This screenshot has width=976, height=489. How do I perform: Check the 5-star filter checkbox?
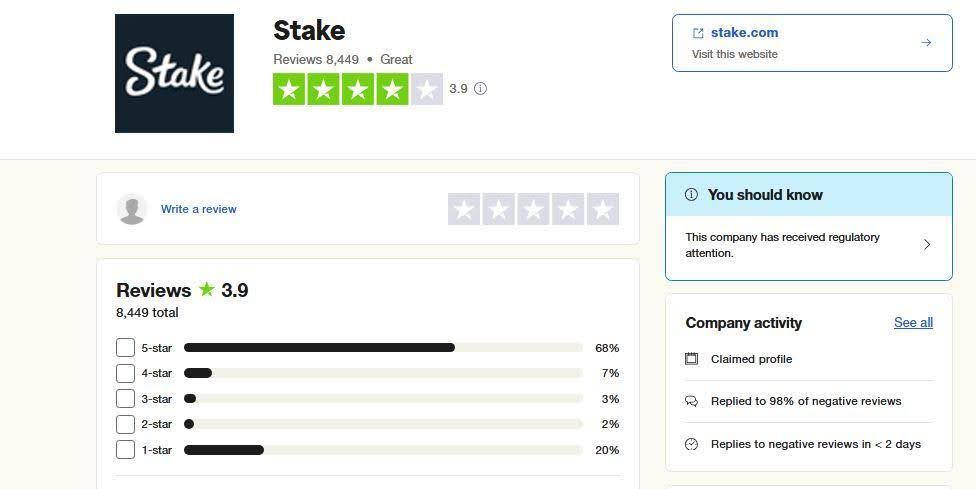pos(125,348)
